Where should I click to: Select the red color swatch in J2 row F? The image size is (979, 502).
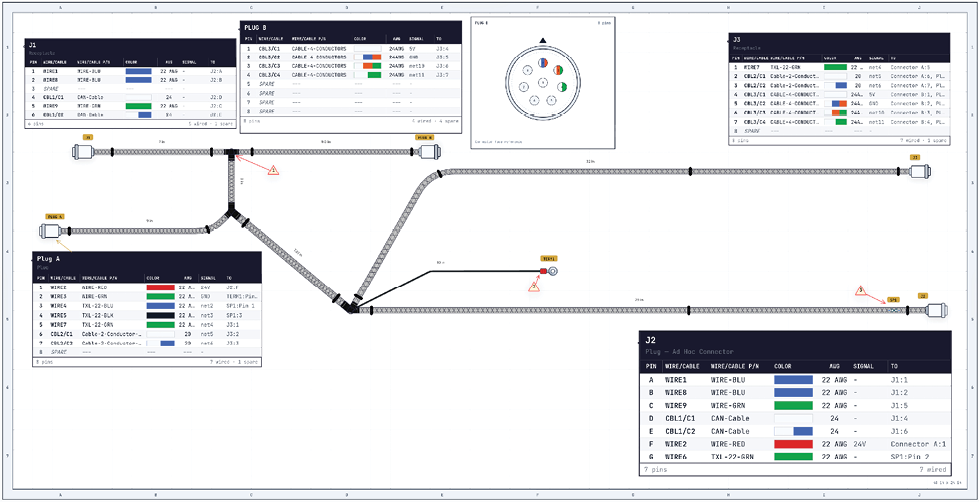(x=793, y=444)
